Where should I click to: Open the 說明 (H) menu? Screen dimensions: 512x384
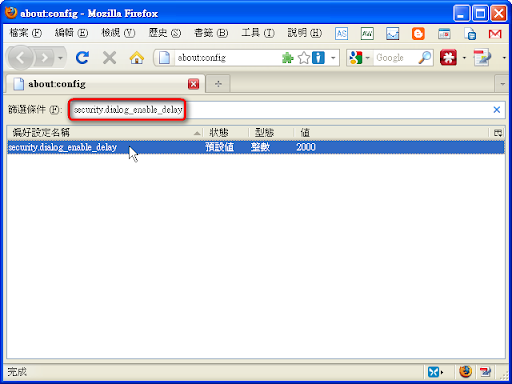coord(305,33)
